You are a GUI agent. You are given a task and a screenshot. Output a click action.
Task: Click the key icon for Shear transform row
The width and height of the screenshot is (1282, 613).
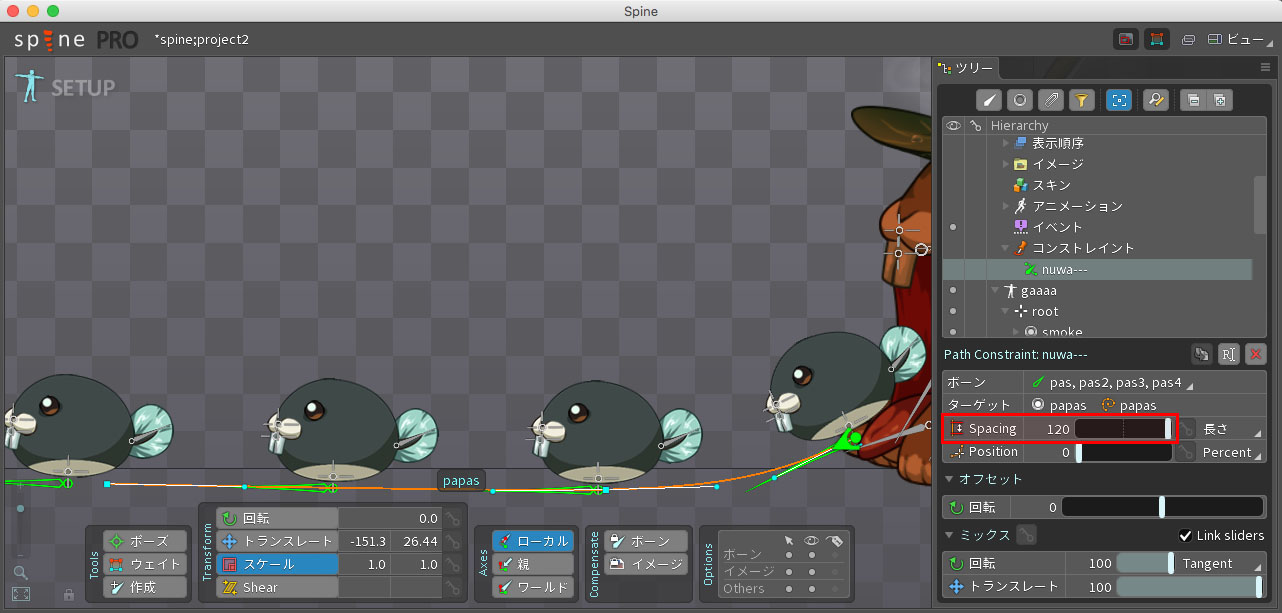click(x=453, y=587)
